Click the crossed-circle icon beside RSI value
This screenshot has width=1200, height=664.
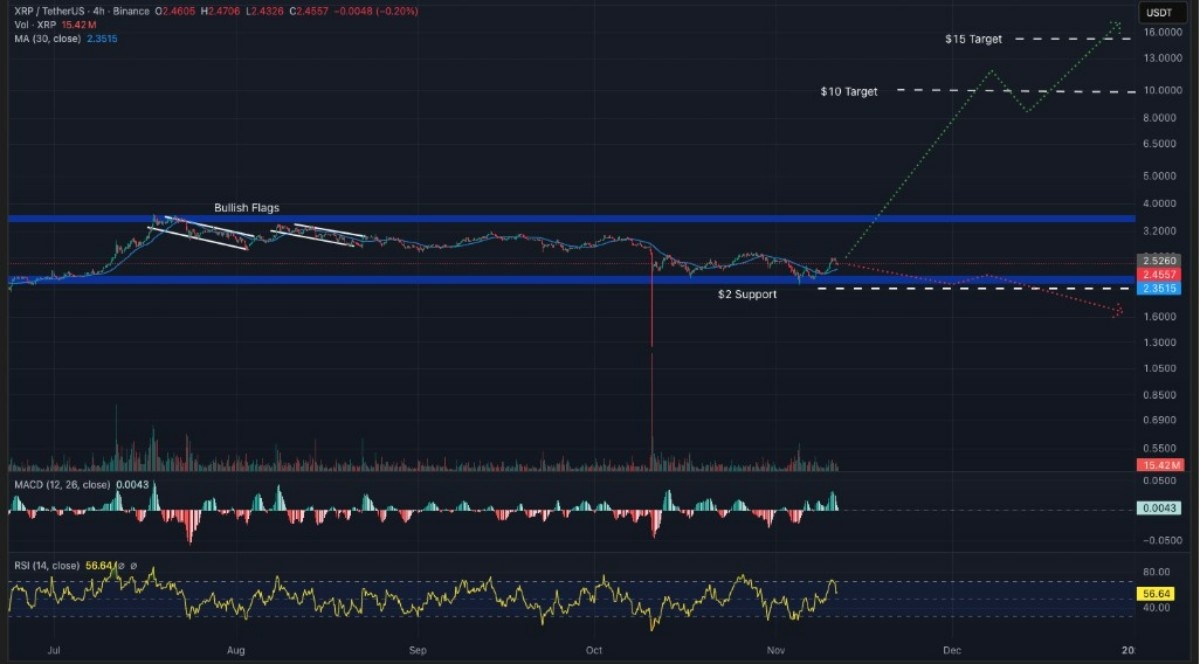tap(122, 563)
